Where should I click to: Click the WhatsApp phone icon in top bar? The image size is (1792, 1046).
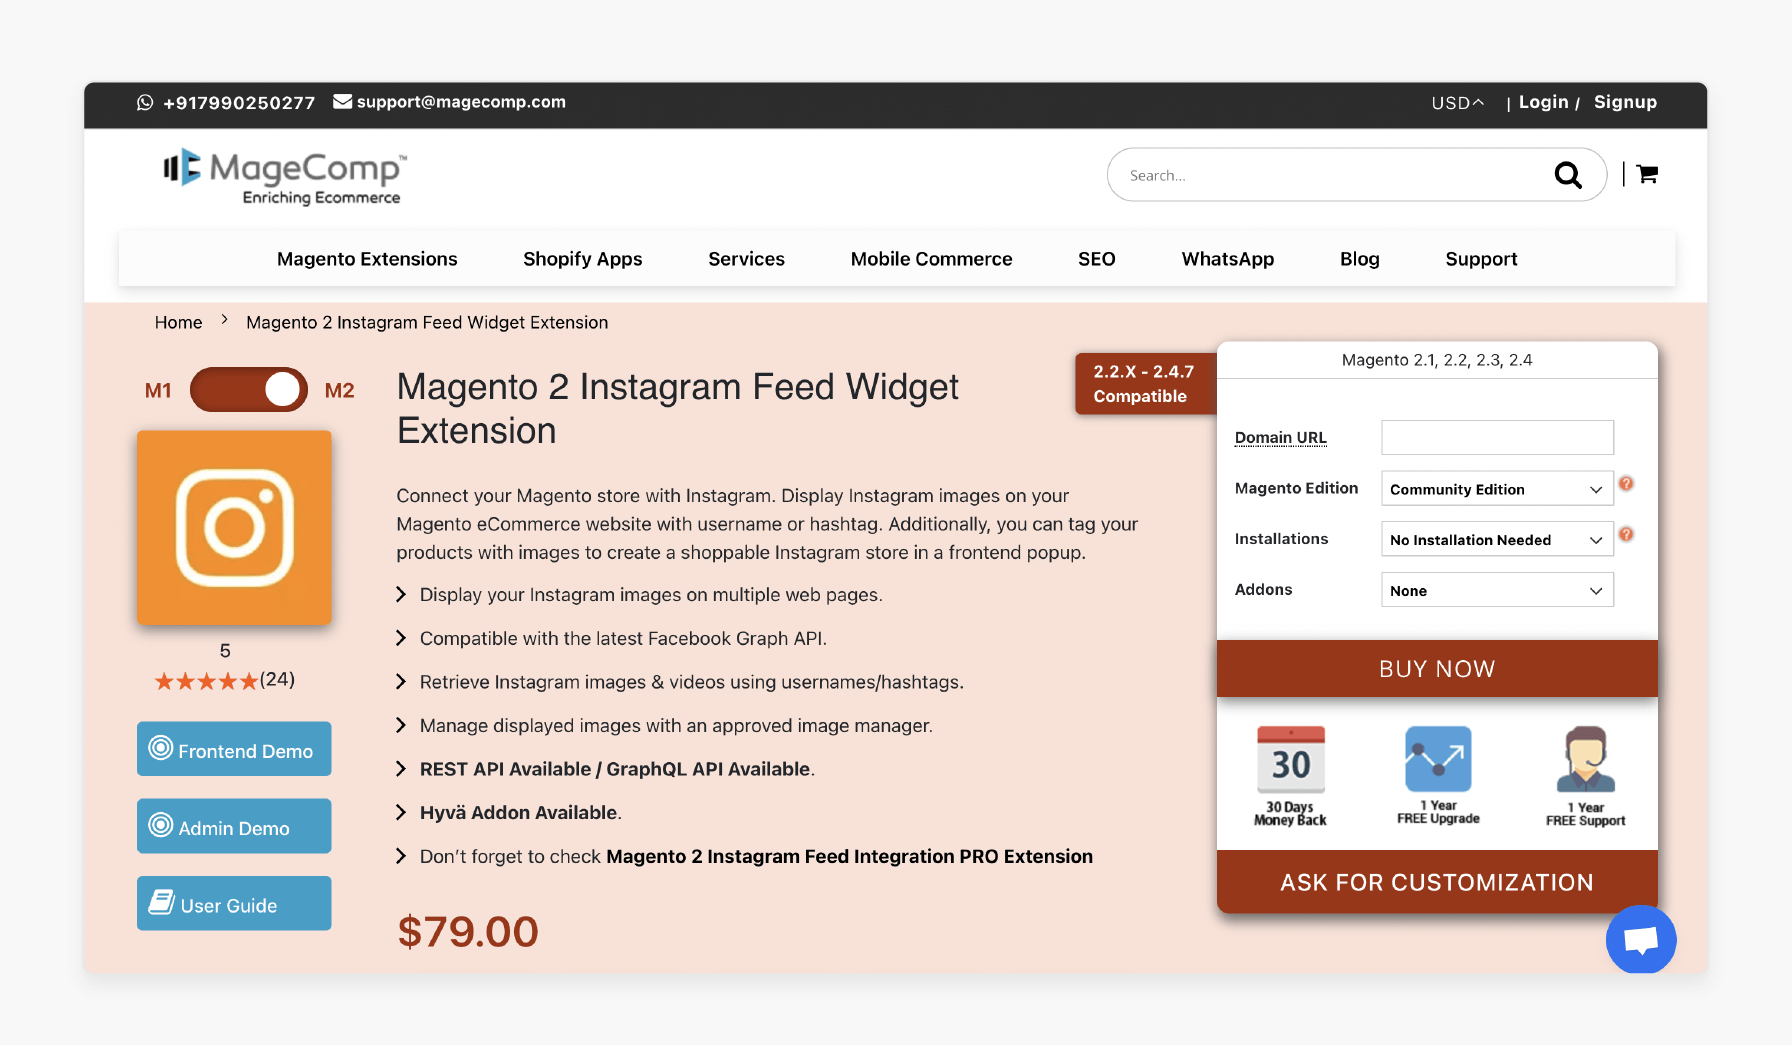coord(145,102)
